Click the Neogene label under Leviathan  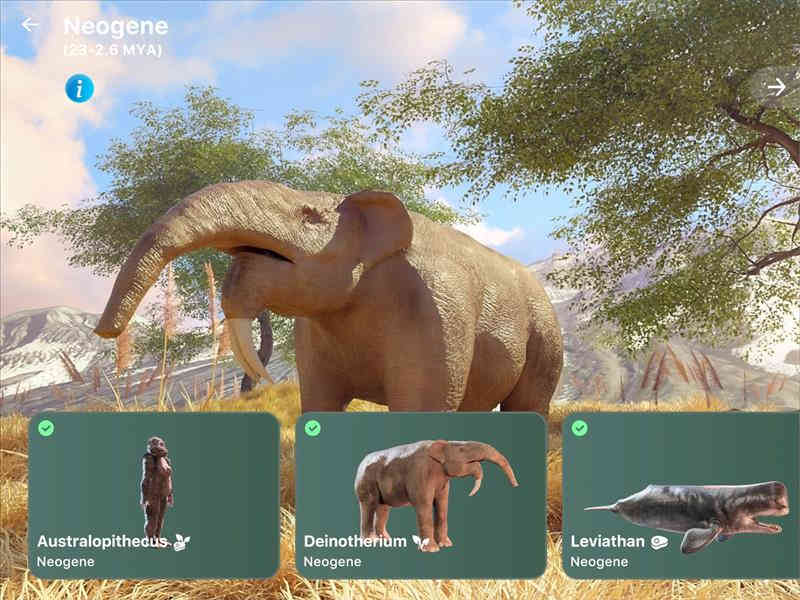pos(599,562)
